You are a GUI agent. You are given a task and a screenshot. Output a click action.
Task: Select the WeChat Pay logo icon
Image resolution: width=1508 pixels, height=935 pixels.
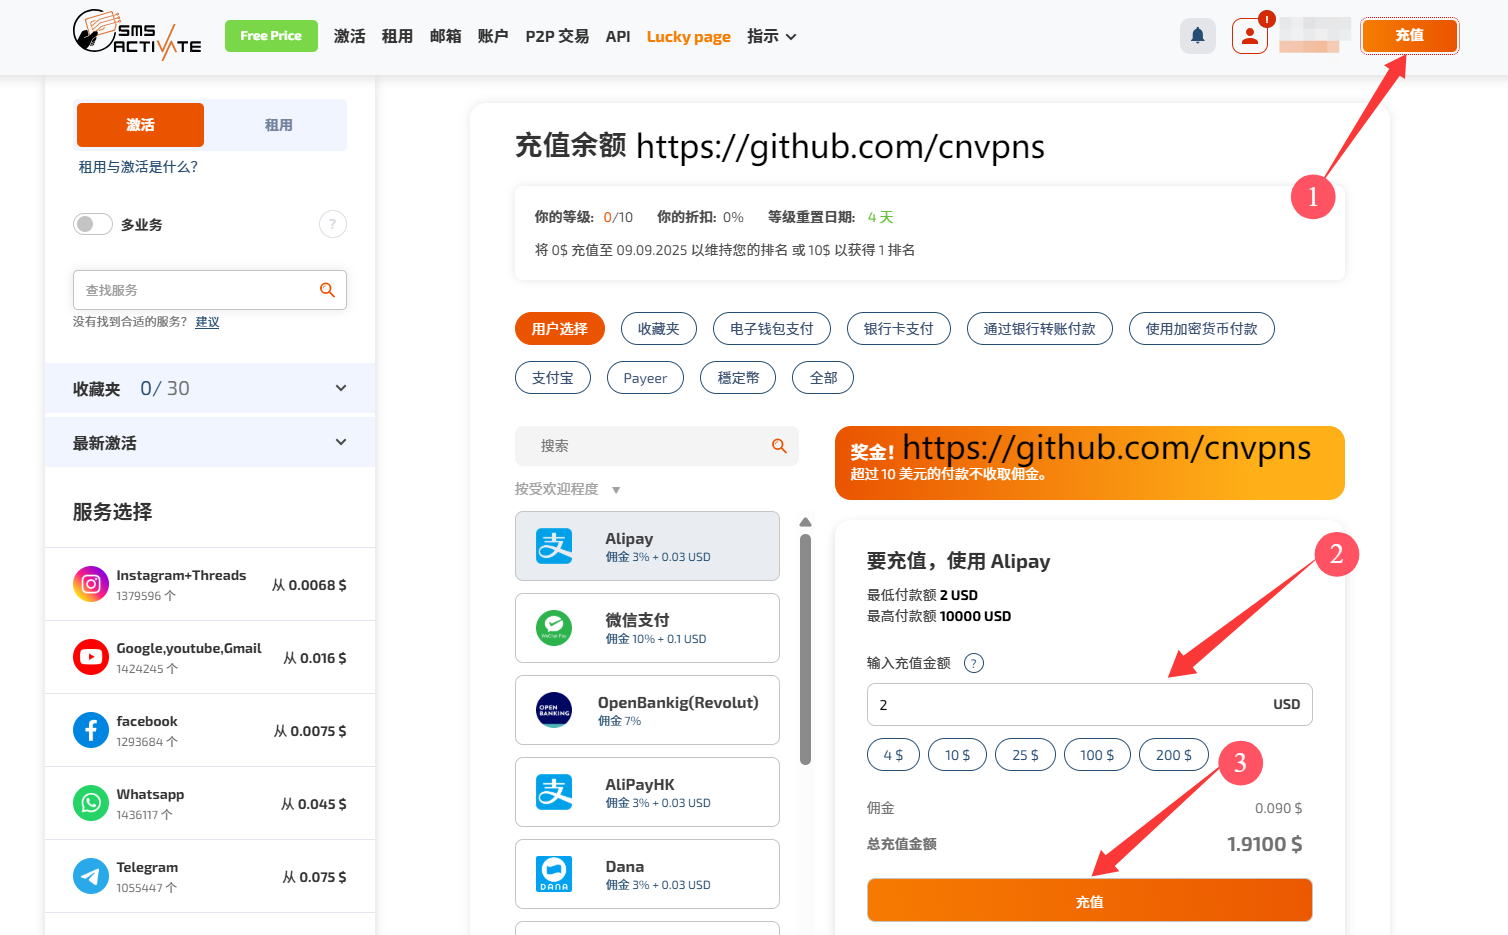[x=554, y=628]
